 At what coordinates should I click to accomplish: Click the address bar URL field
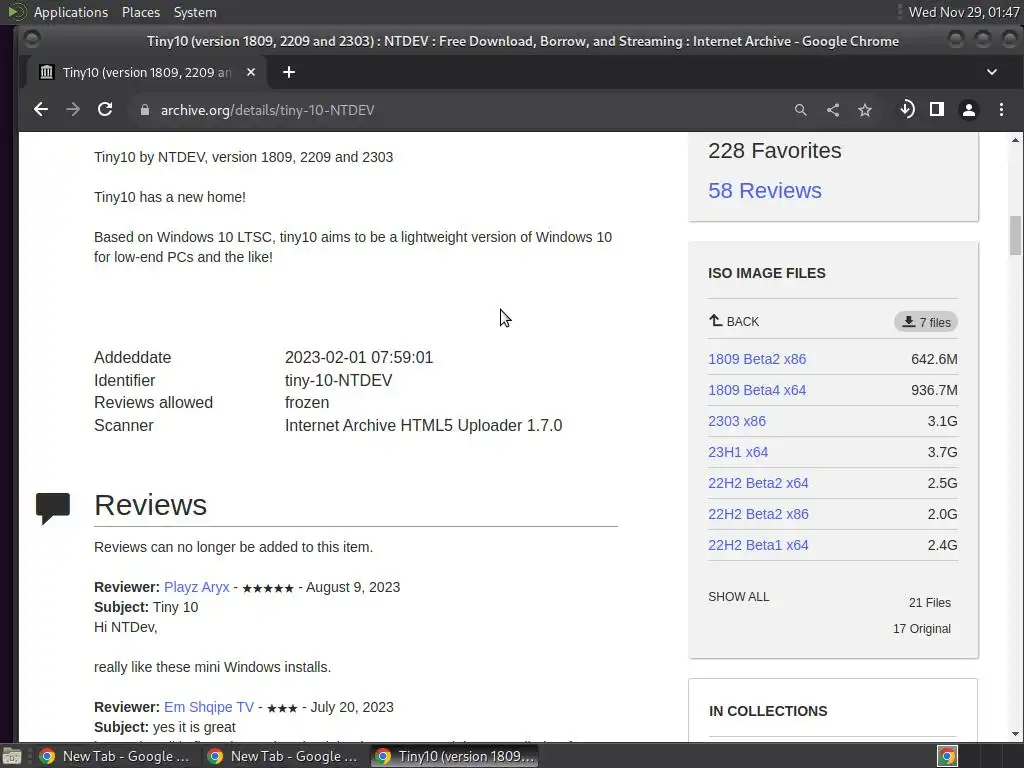[457, 110]
